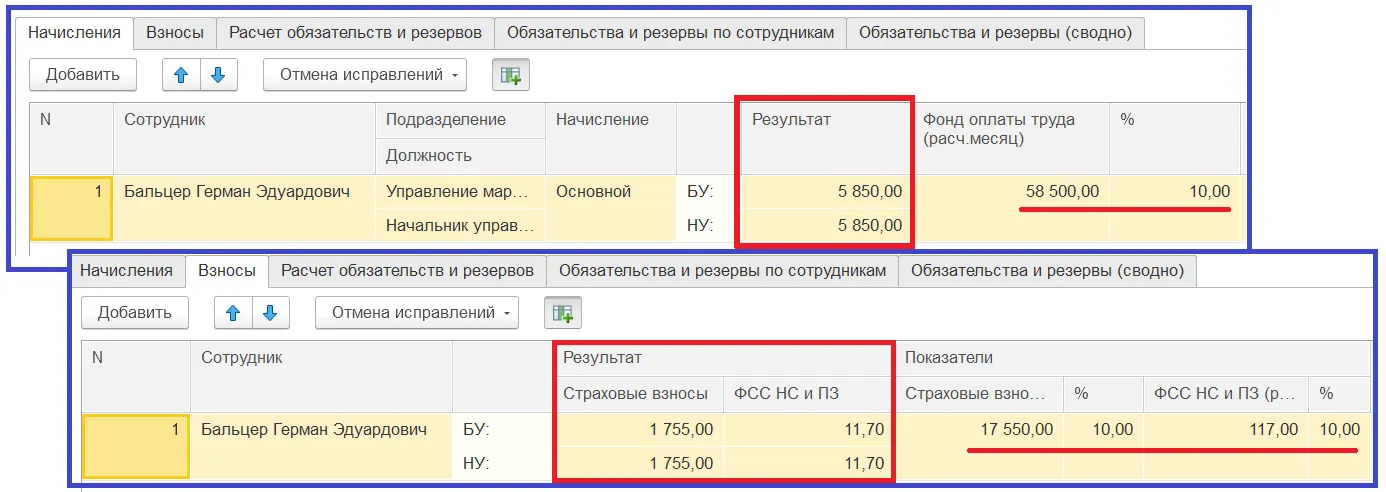Click table settings icon in the Начисления panel
Screen dimensions: 1386x492
[x=511, y=75]
